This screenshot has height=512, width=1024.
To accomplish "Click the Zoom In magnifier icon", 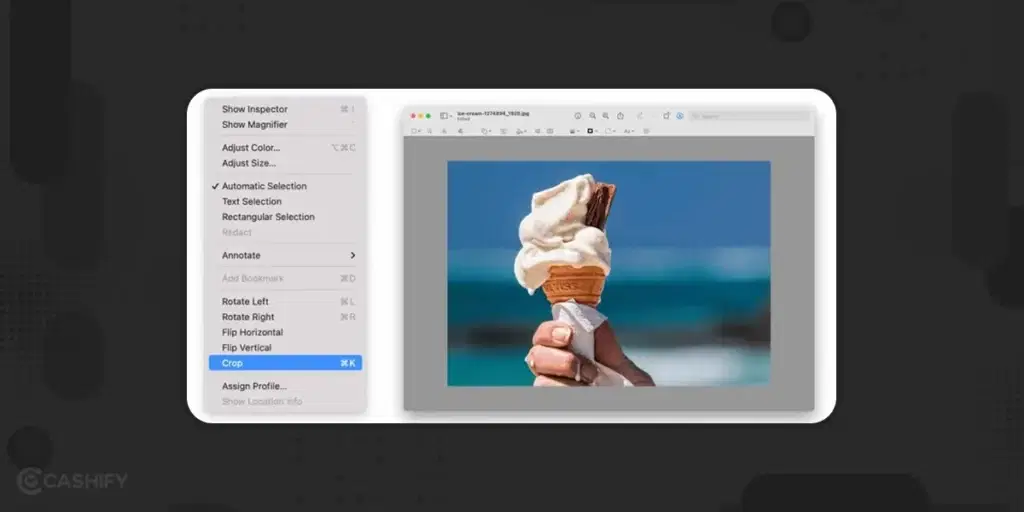I will pyautogui.click(x=605, y=116).
